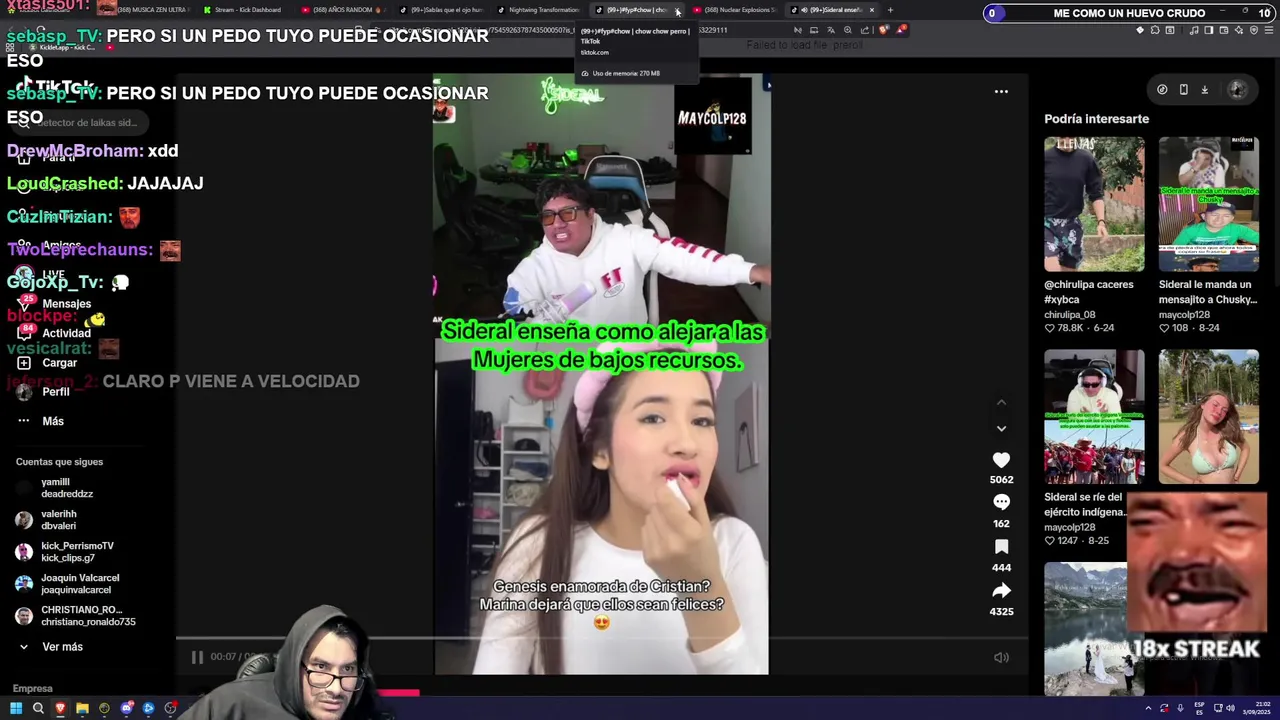Open chirulipa_08 username under suggested video
The height and width of the screenshot is (720, 1280).
1070,315
